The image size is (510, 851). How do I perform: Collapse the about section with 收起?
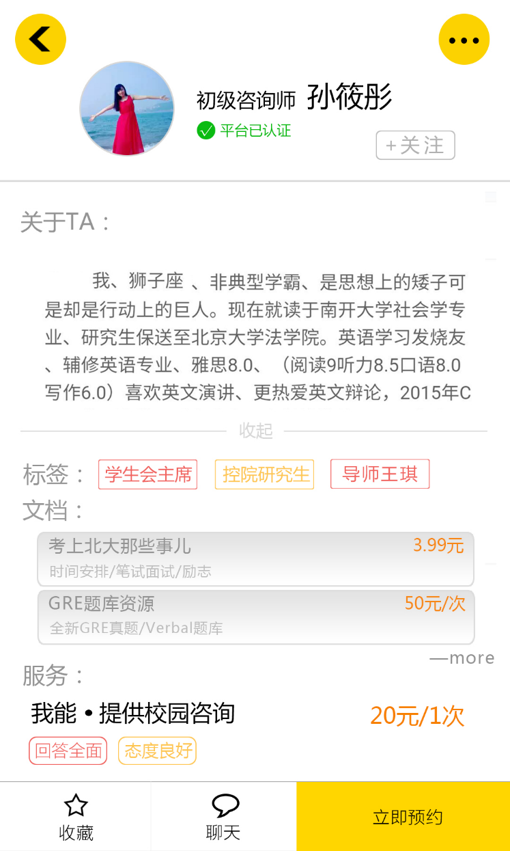(255, 431)
